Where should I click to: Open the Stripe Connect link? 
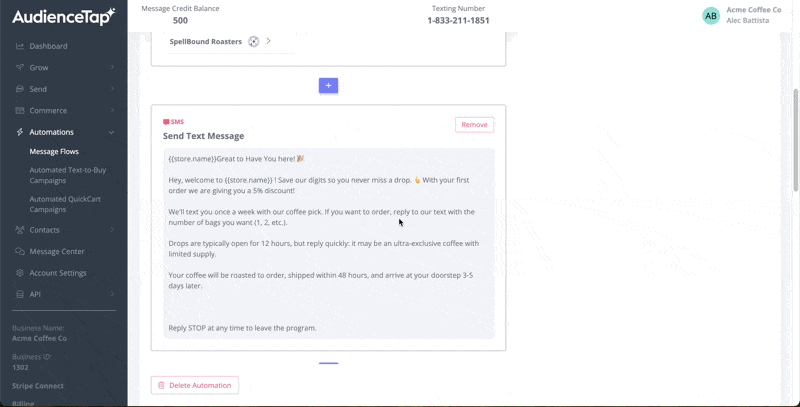(38, 386)
